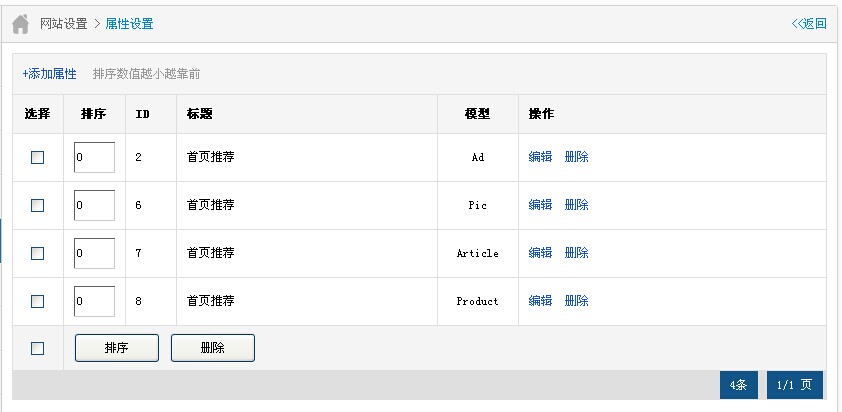Click the 4条 record count badge
This screenshot has height=412, width=842.
[739, 385]
